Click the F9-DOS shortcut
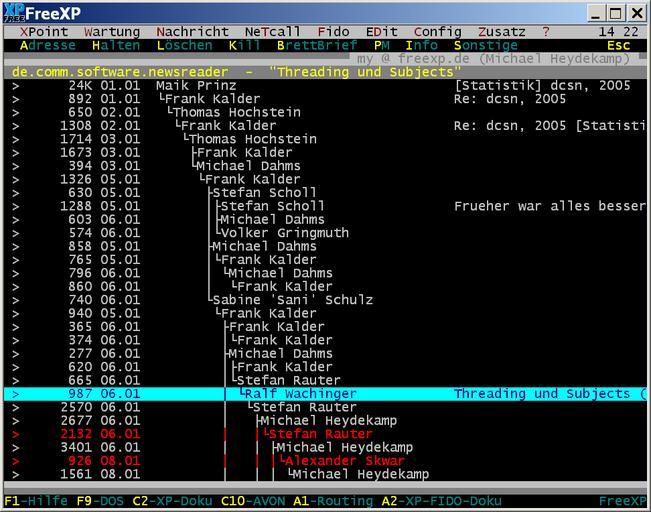This screenshot has width=651, height=512. tap(100, 500)
